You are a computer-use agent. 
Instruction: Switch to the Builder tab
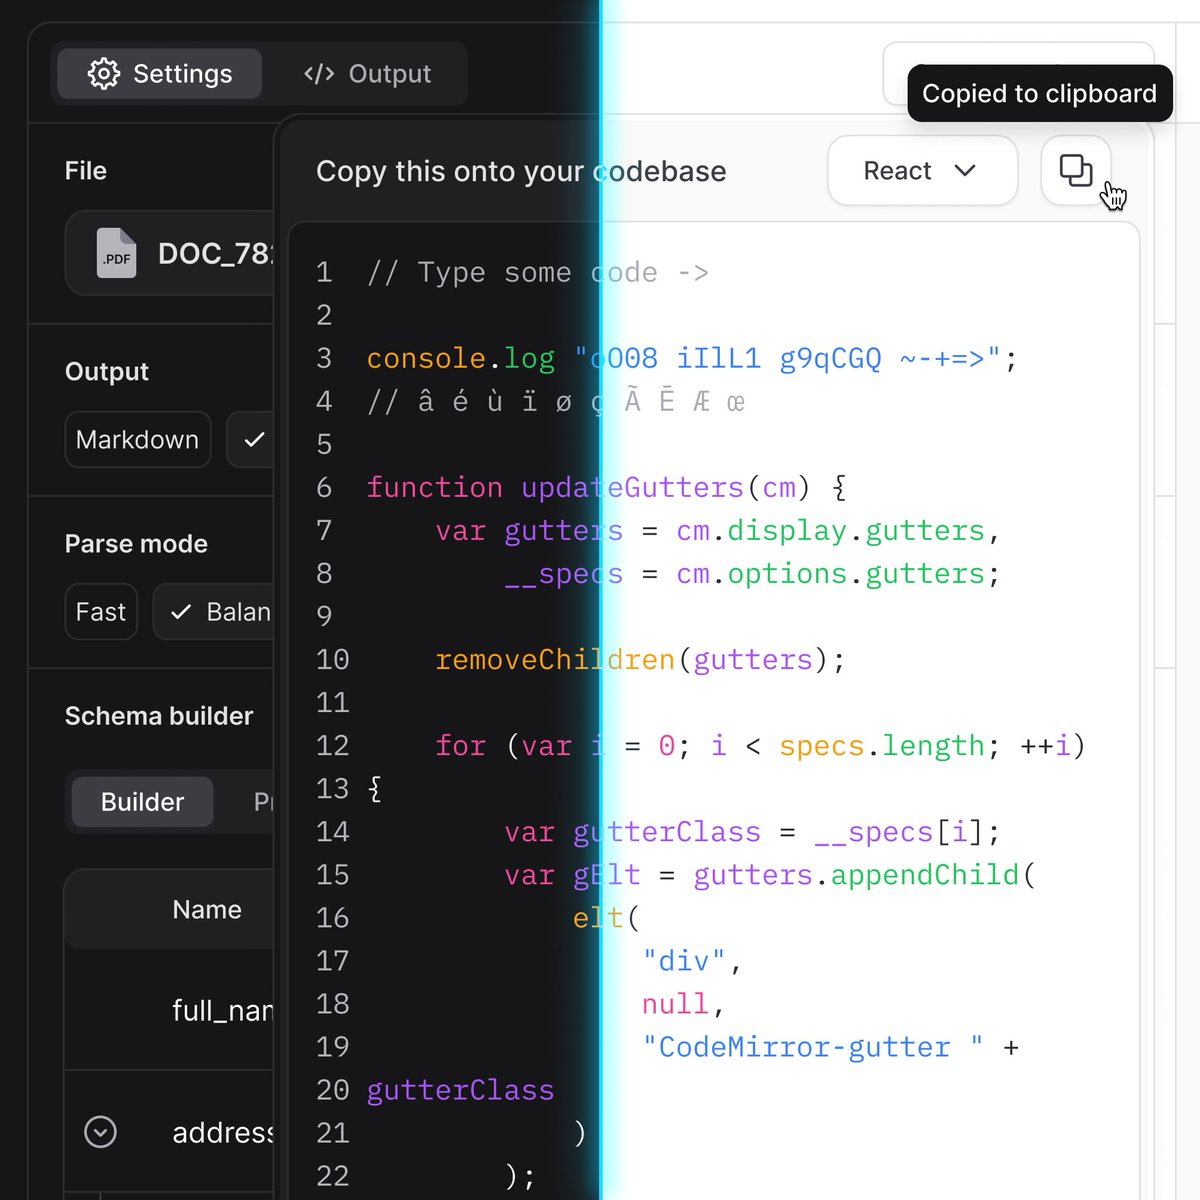click(142, 802)
